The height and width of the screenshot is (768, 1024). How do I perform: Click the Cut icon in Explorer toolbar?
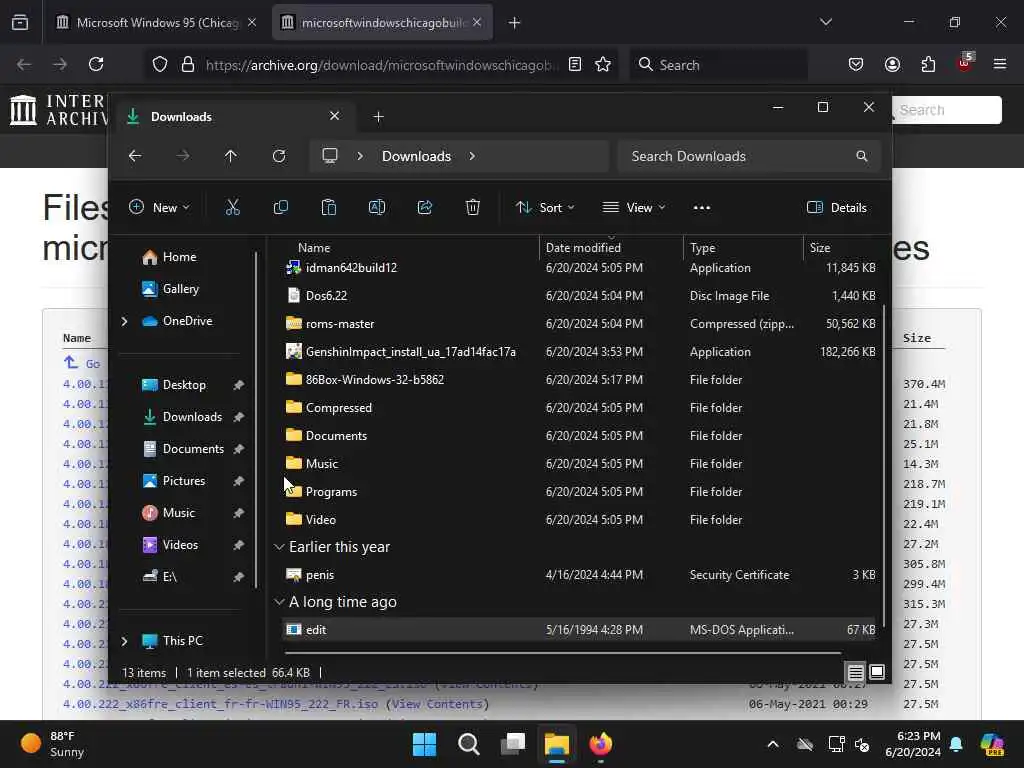click(x=232, y=208)
